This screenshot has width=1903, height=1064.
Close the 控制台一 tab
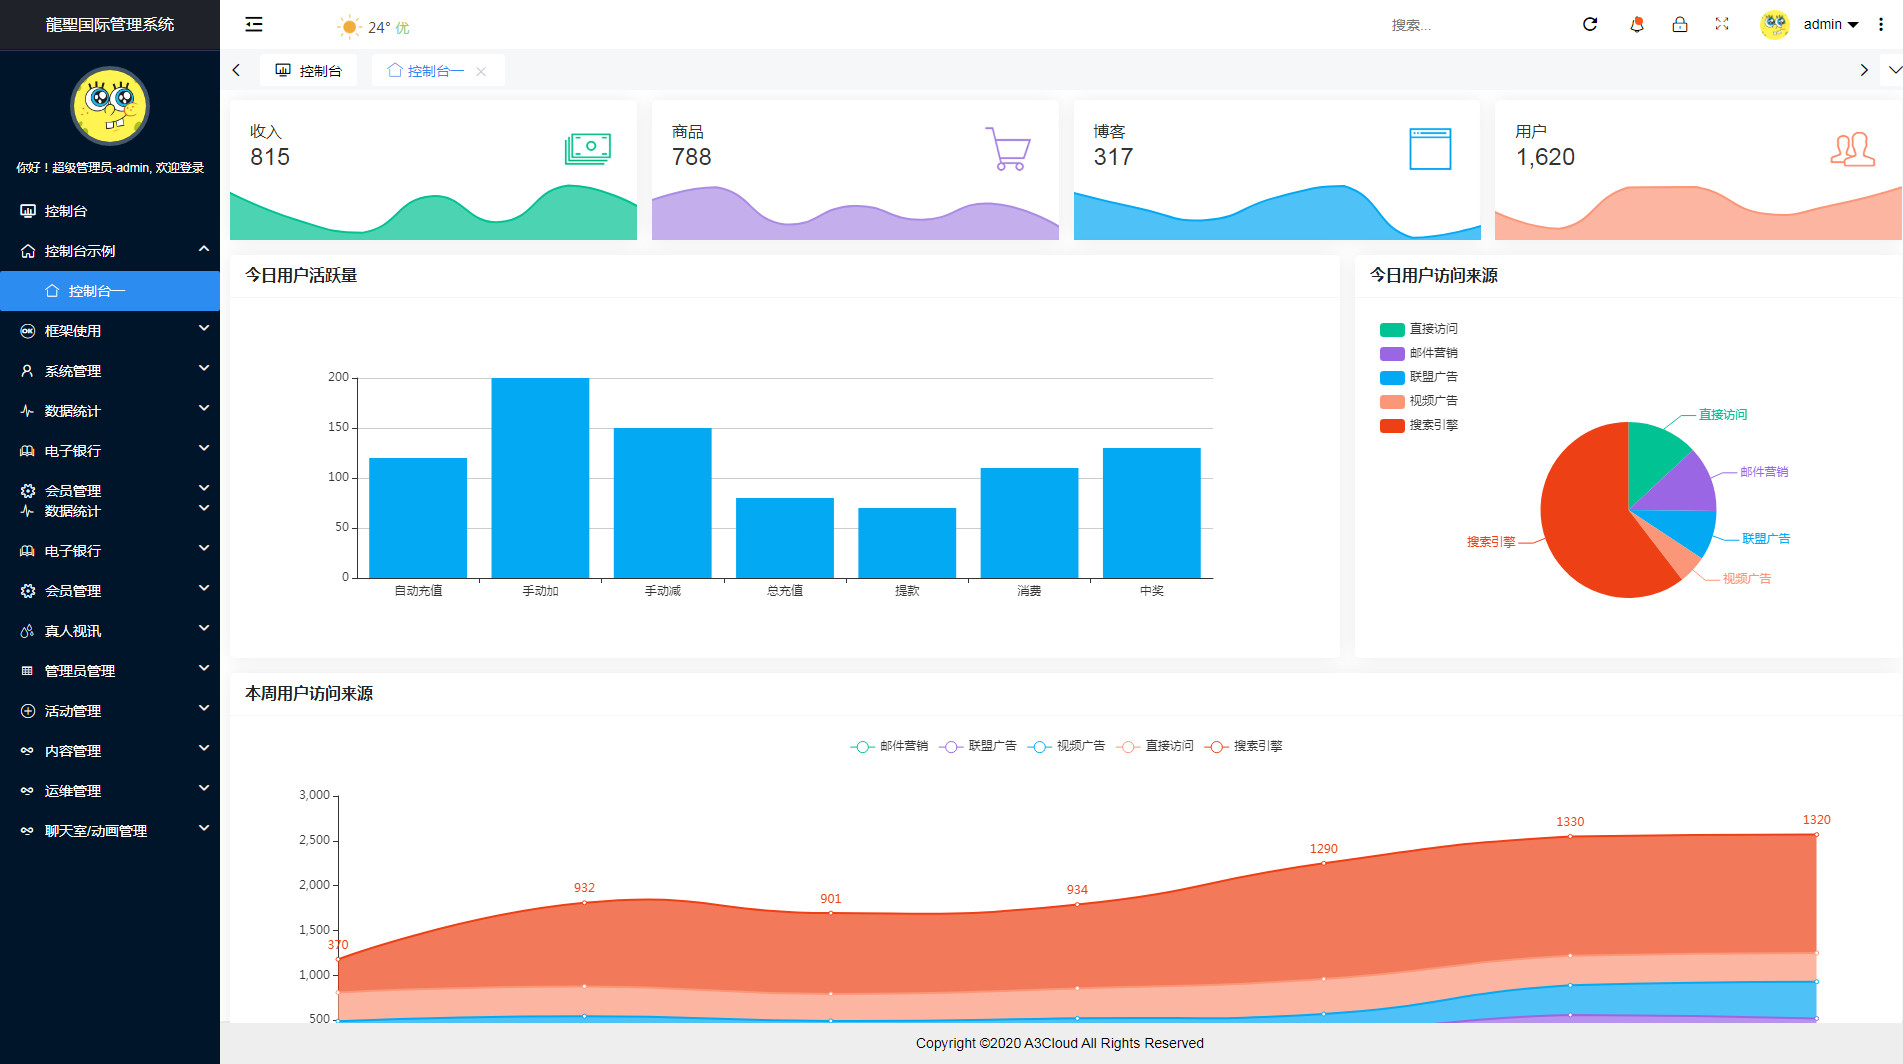point(481,71)
